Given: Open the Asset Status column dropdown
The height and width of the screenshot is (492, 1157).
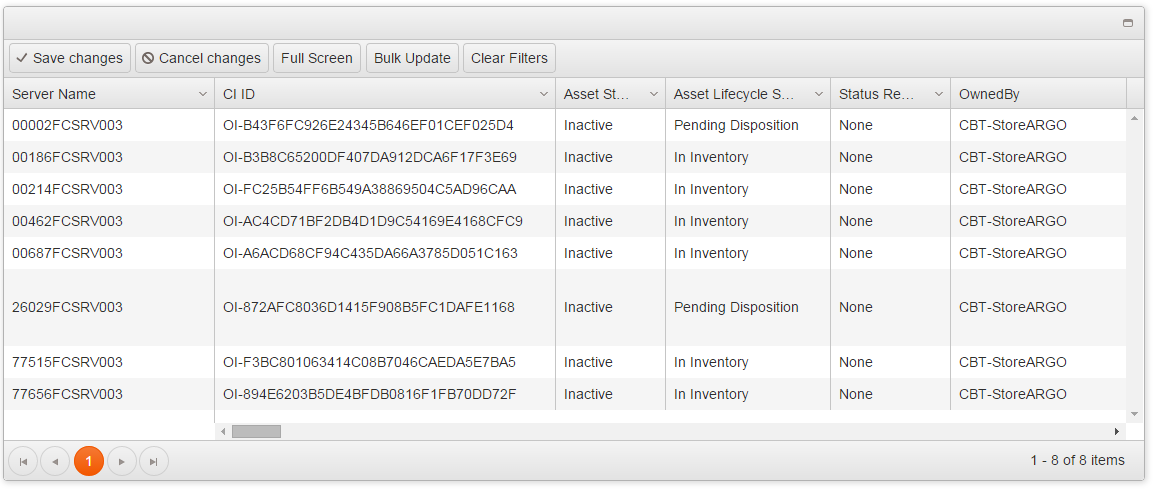Looking at the screenshot, I should tap(654, 94).
